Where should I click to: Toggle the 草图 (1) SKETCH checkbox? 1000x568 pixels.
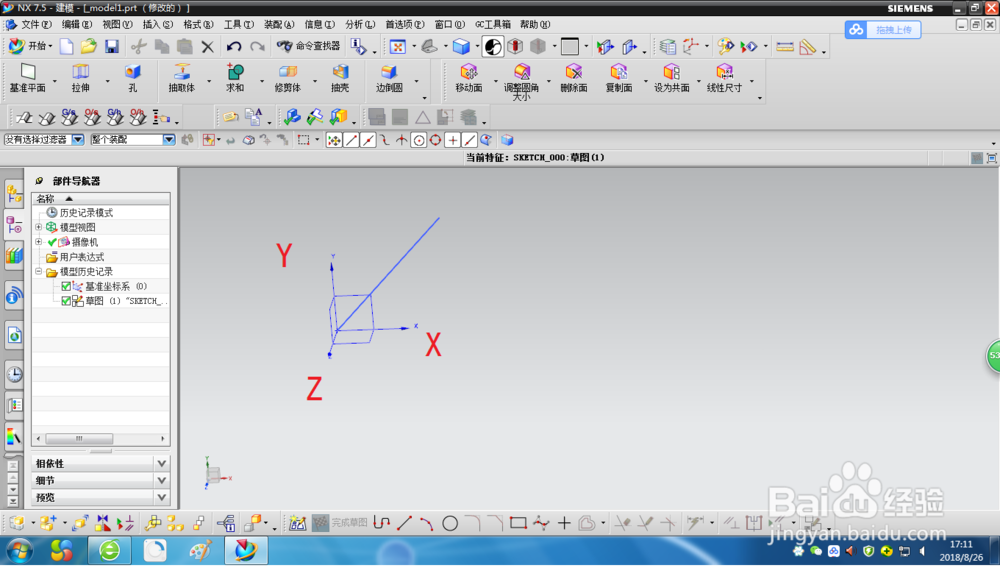click(66, 301)
